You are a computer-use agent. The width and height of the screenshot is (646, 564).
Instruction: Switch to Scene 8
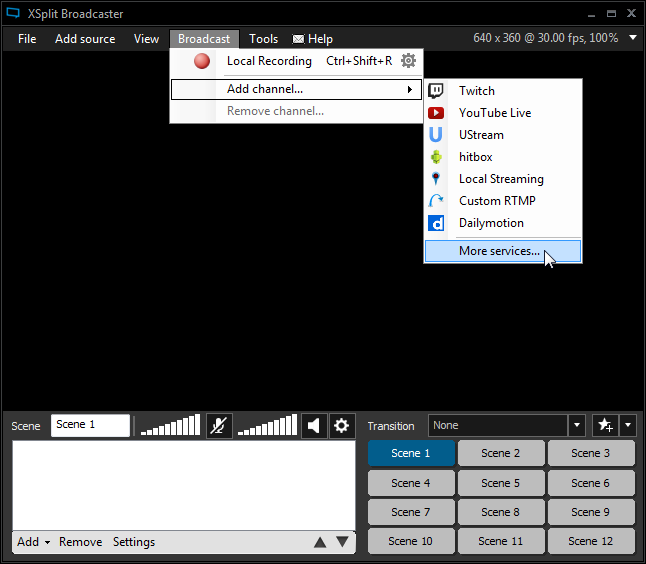point(501,512)
